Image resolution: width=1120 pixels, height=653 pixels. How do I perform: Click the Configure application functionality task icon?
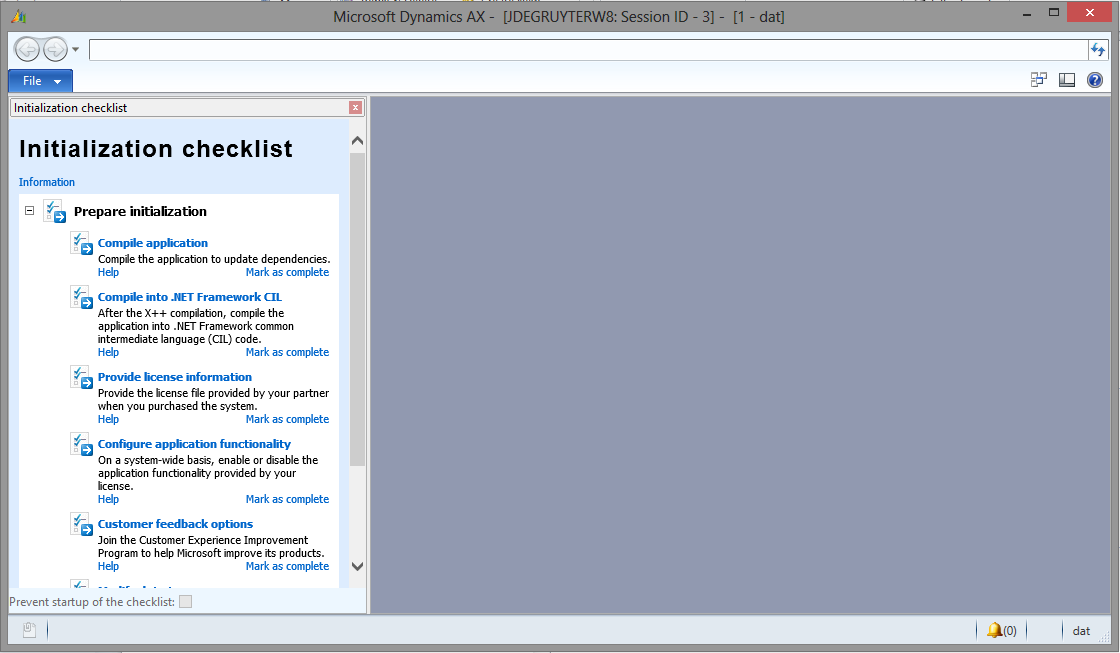[x=81, y=444]
